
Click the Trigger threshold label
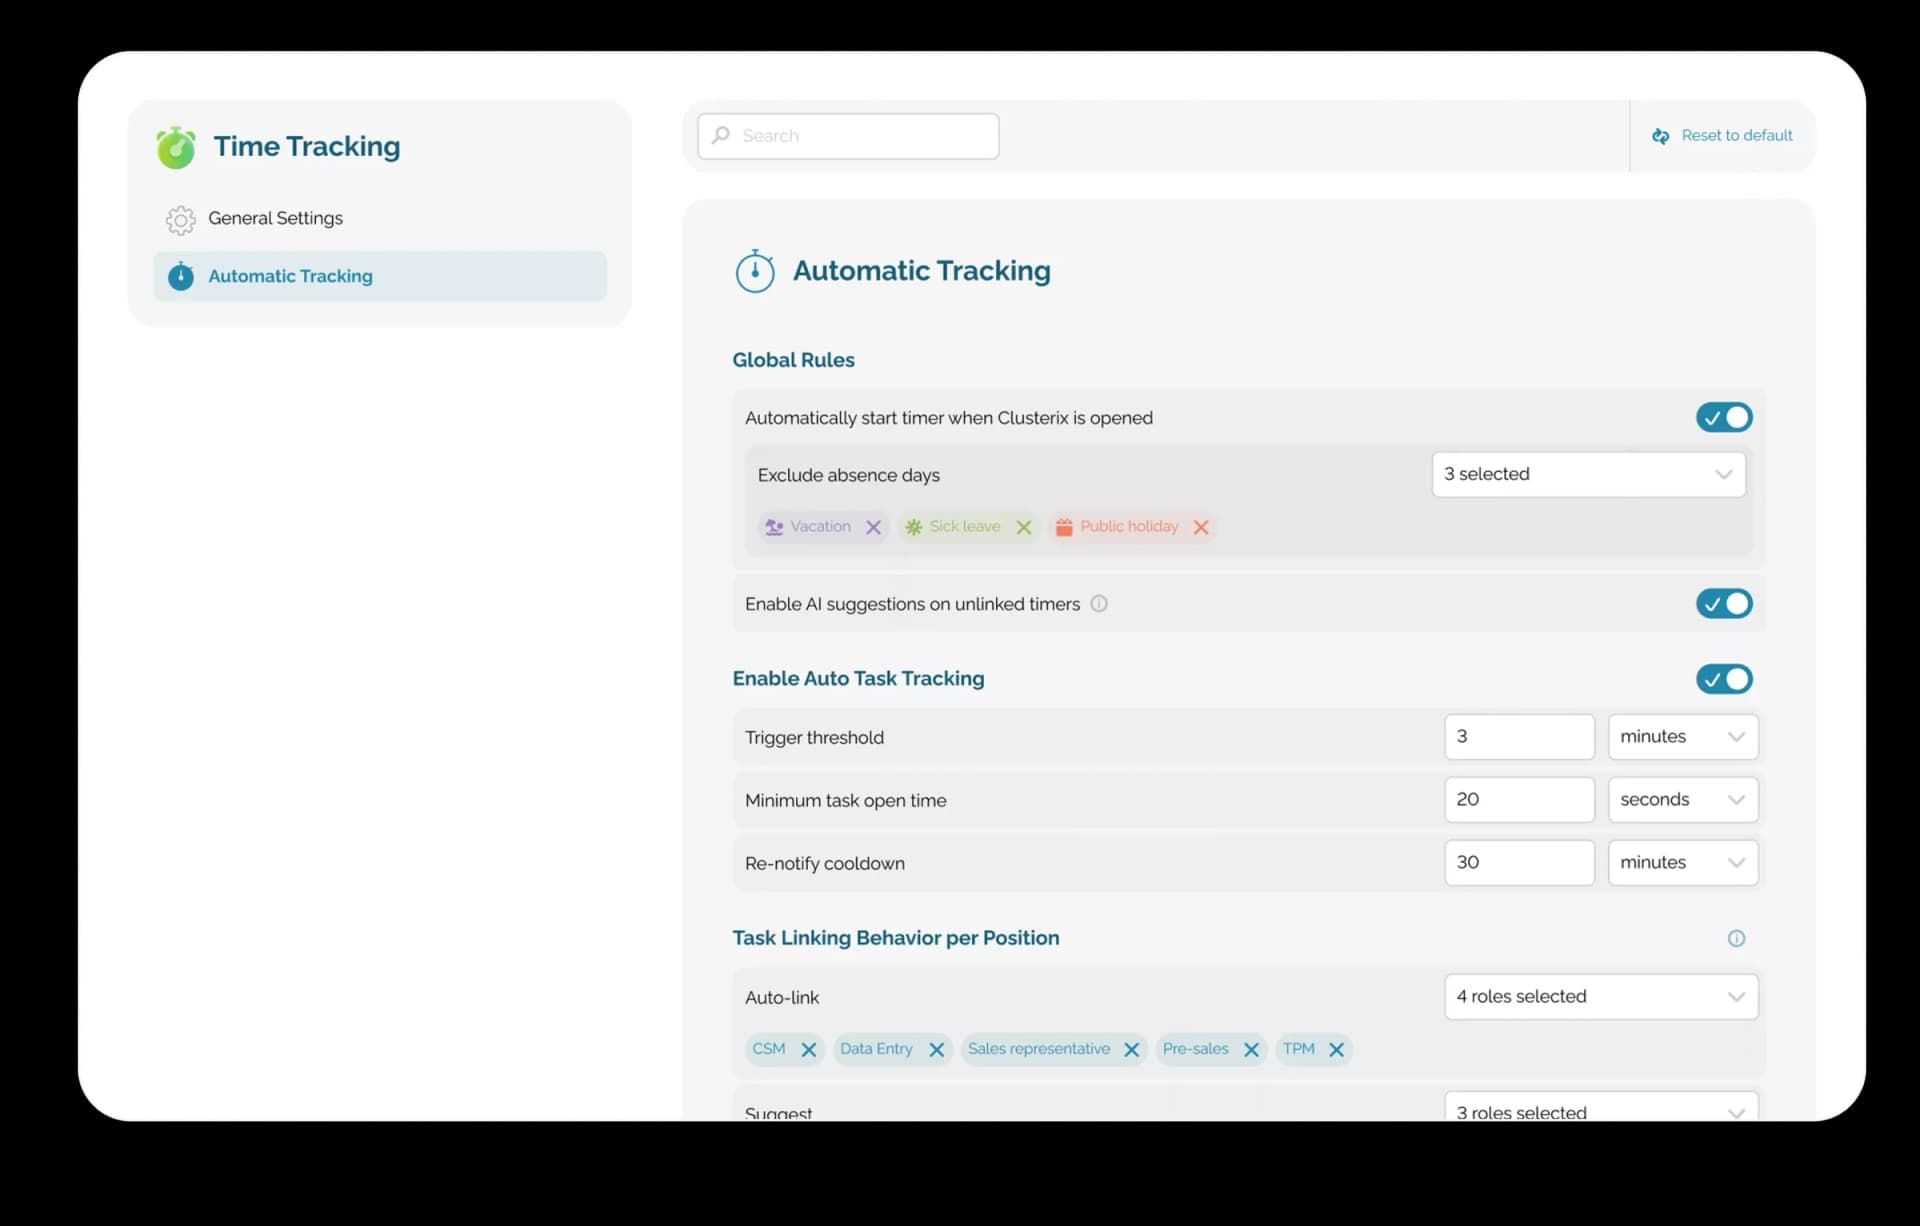(814, 738)
